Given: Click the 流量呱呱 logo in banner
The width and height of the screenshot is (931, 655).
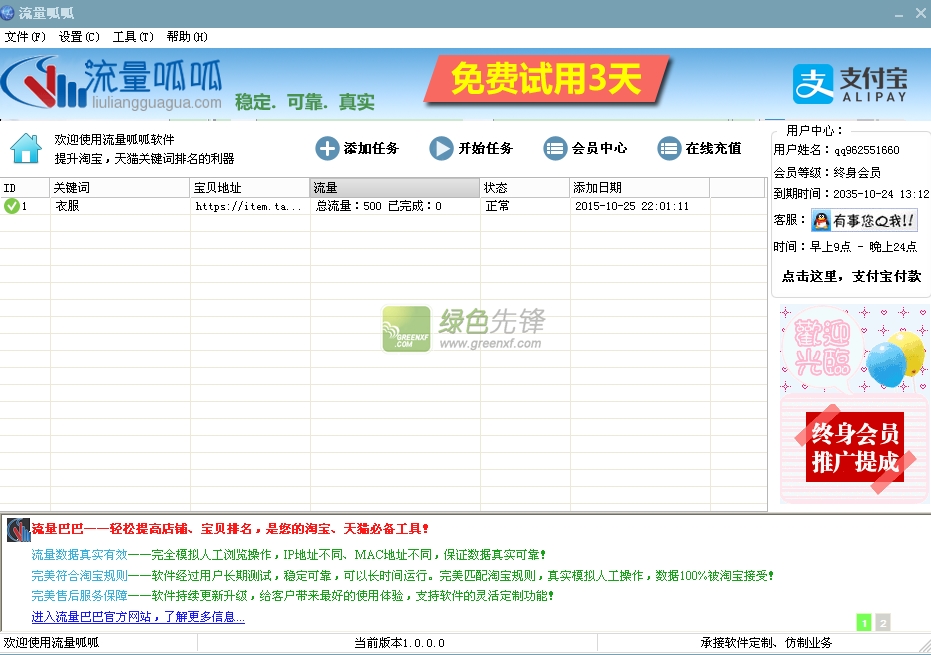Looking at the screenshot, I should click(112, 84).
